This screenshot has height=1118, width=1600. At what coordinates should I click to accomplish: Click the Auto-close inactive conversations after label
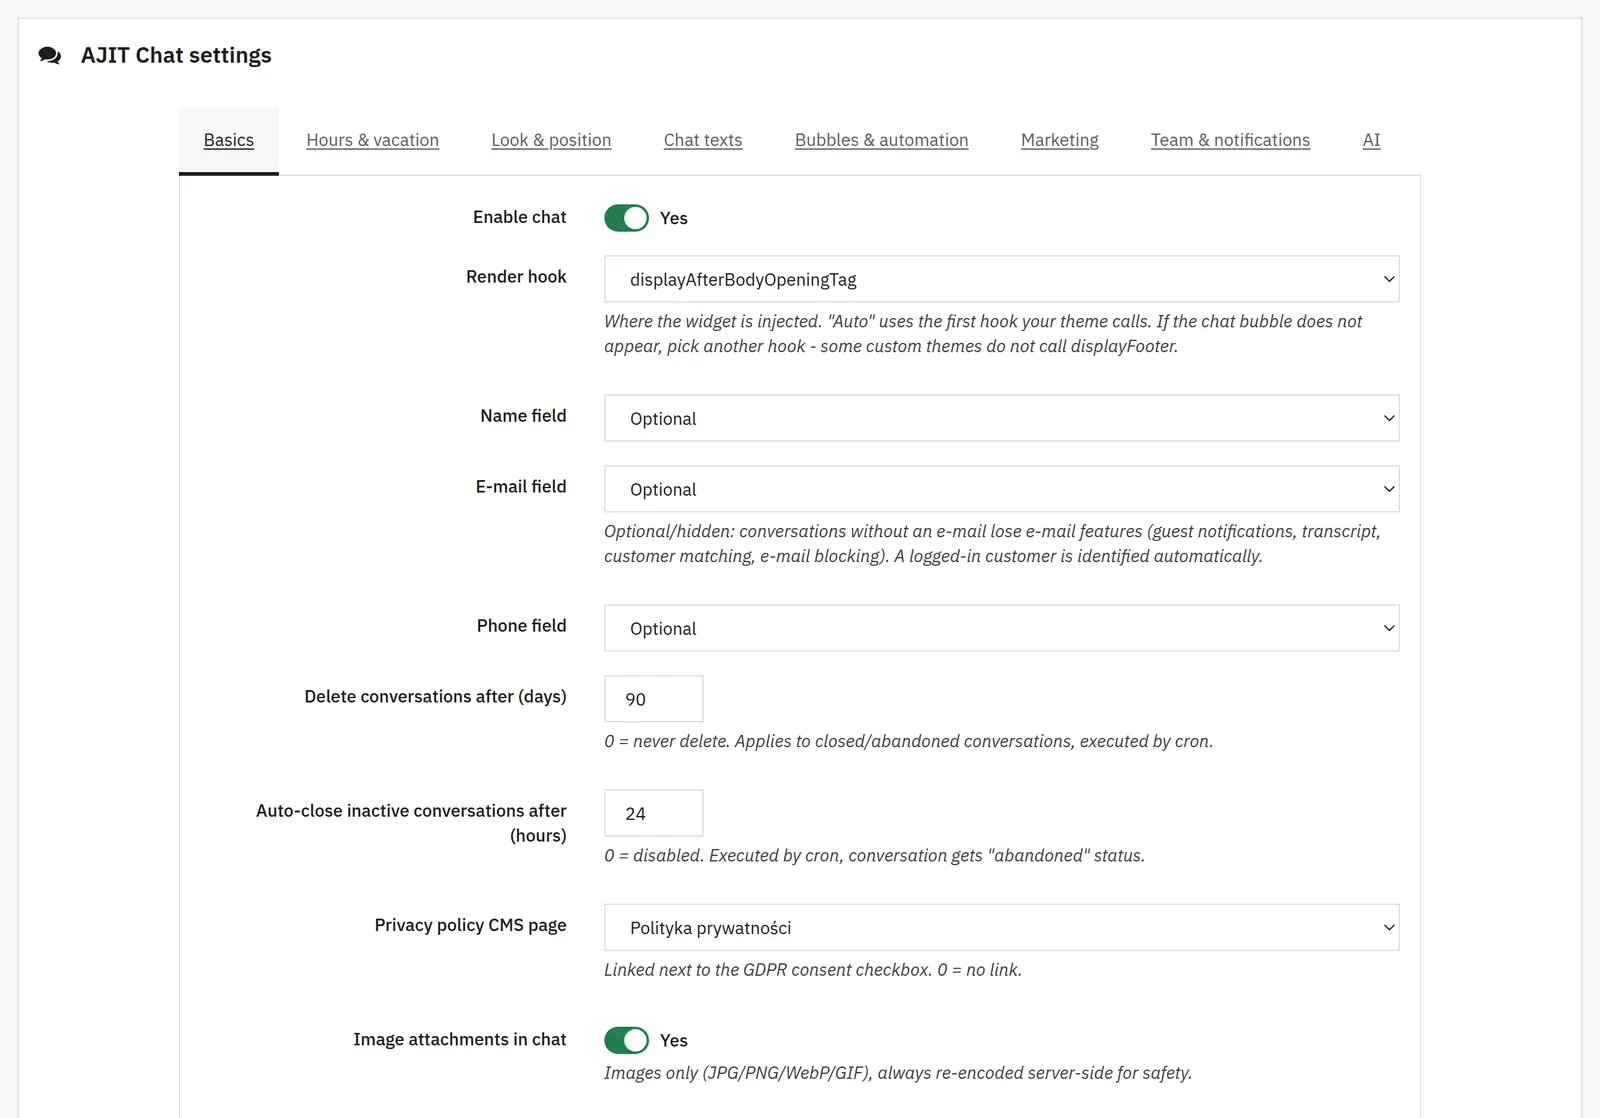(411, 823)
